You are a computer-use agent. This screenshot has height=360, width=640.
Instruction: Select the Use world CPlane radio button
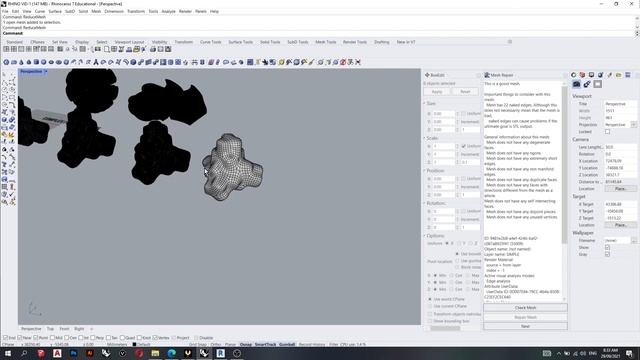[430, 299]
